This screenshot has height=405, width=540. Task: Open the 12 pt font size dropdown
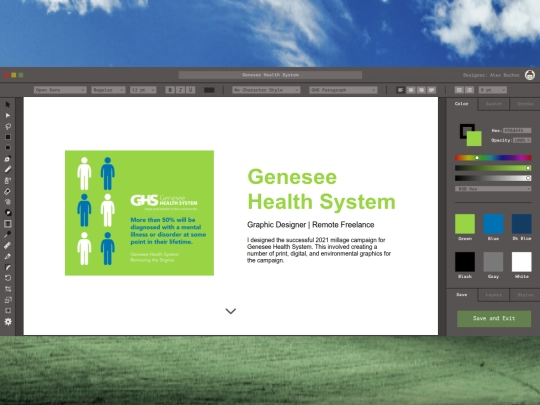pos(143,90)
